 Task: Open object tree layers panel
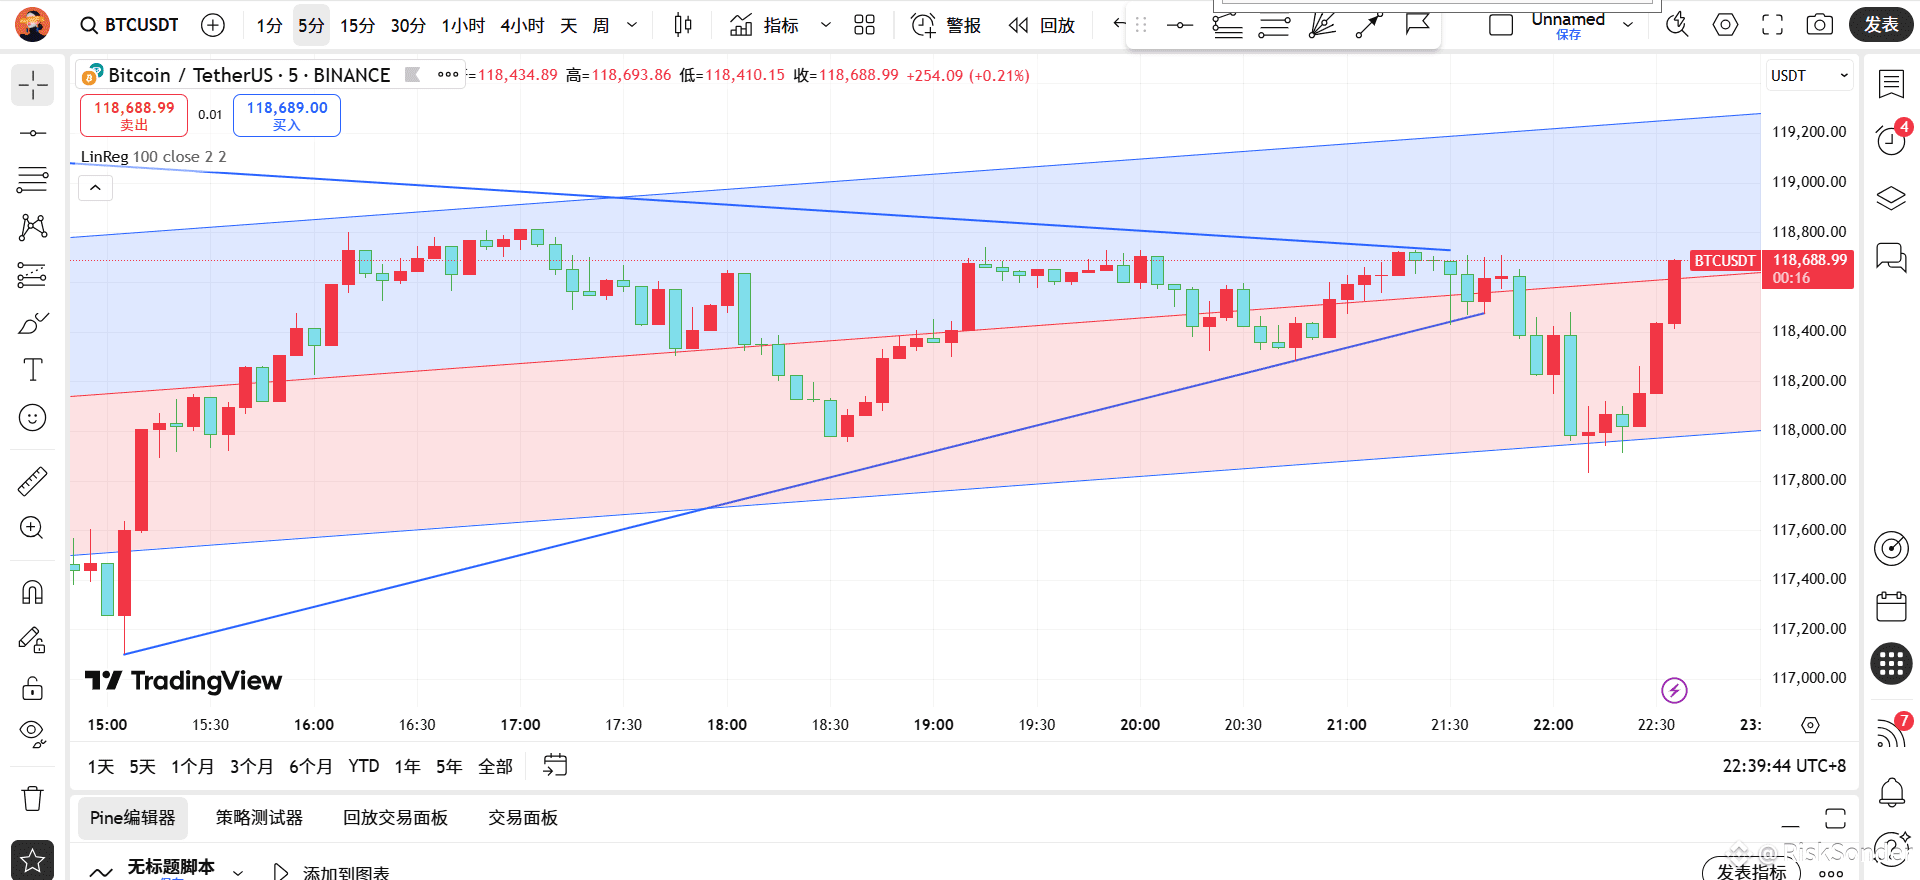(x=1891, y=198)
